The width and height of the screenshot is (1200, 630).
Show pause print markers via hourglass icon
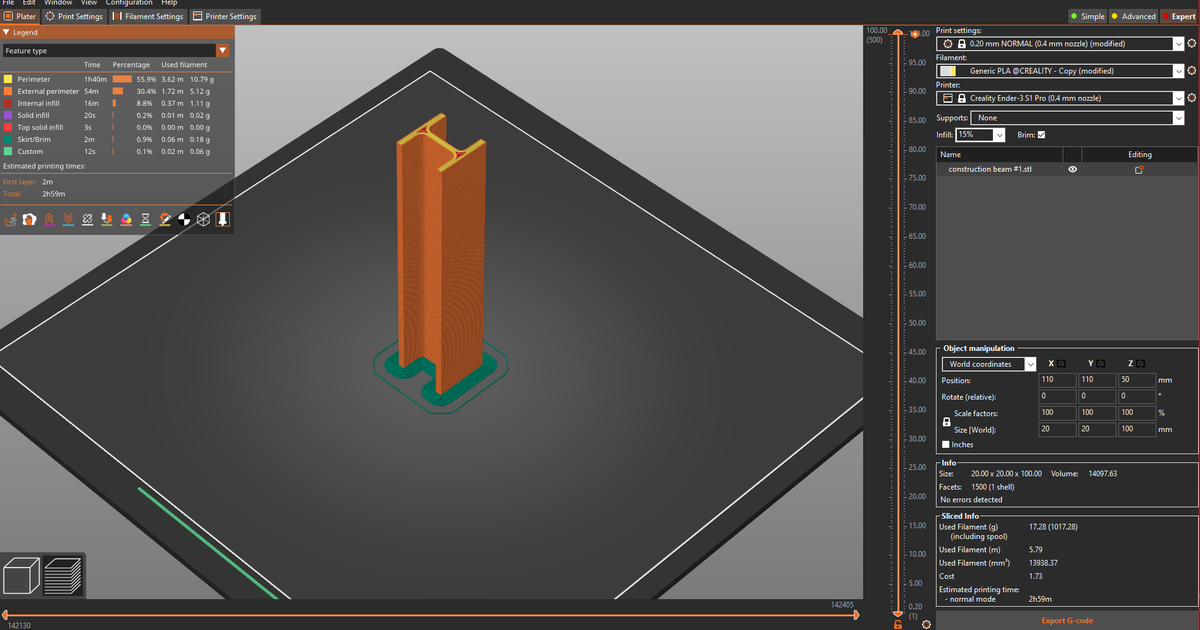[145, 220]
